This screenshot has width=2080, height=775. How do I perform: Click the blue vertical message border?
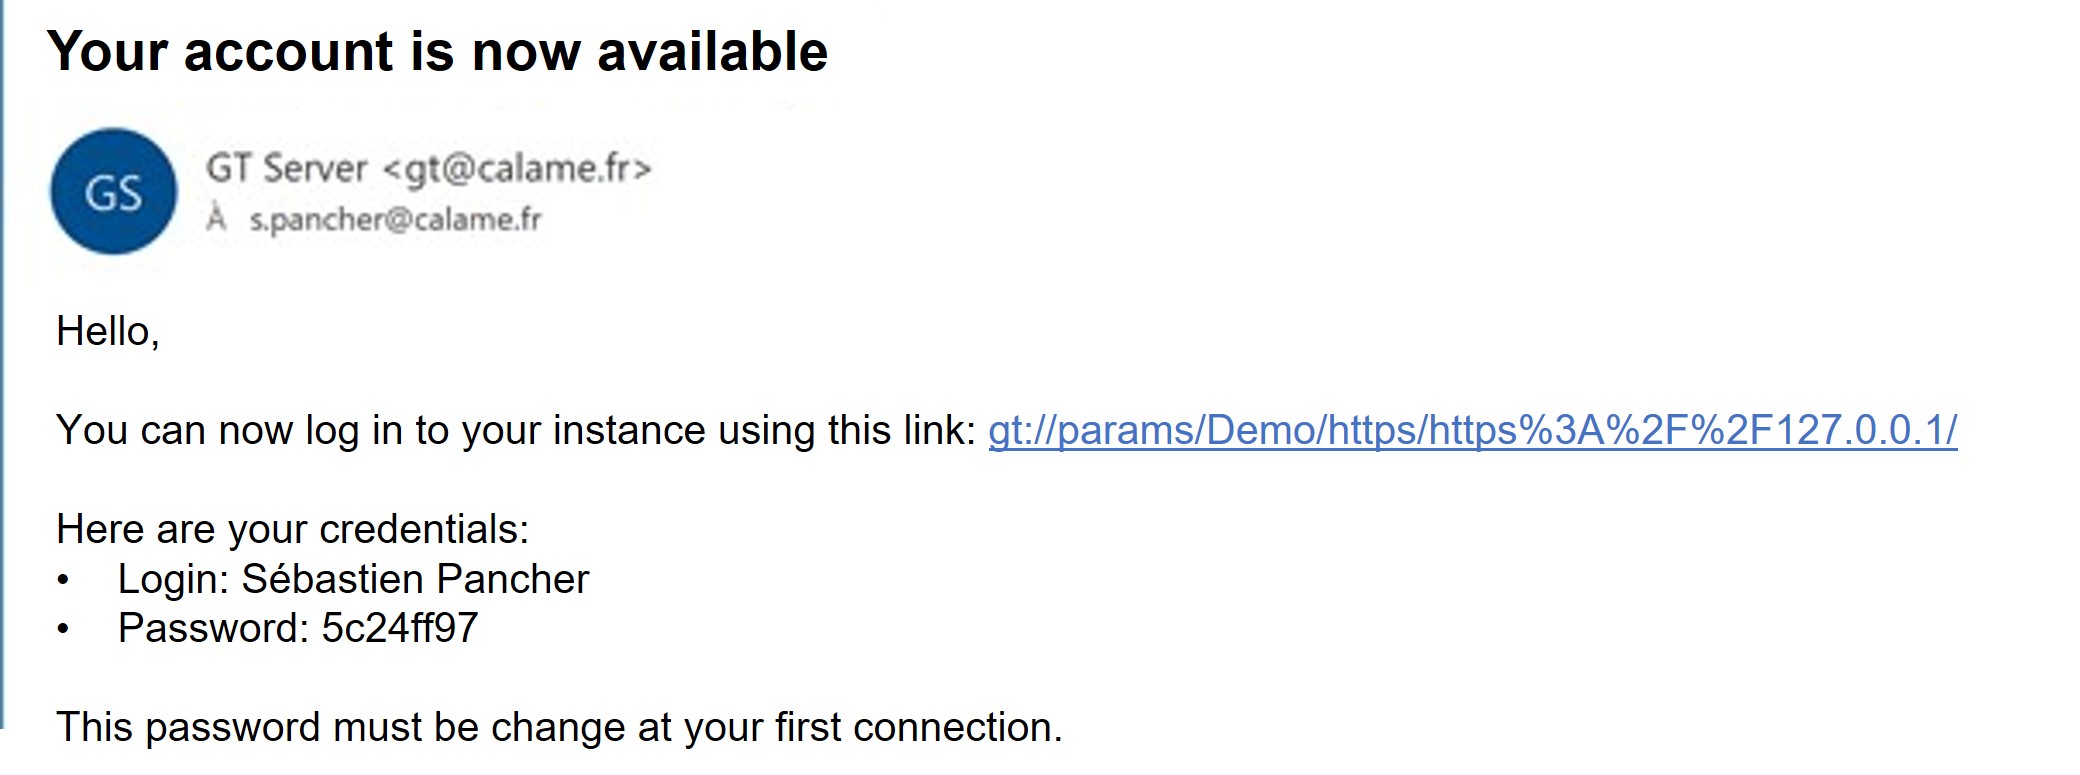[3, 365]
